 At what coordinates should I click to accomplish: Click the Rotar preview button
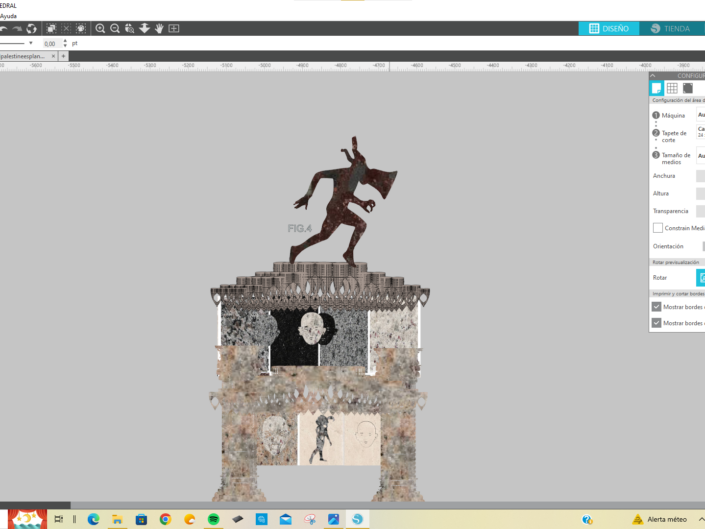(x=701, y=277)
